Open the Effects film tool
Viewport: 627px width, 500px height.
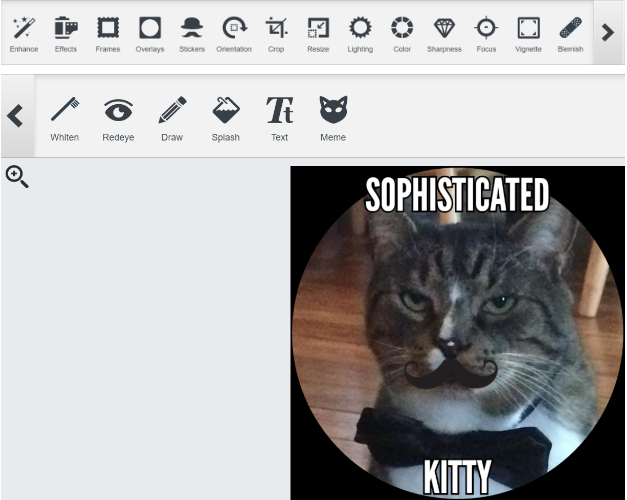click(66, 34)
